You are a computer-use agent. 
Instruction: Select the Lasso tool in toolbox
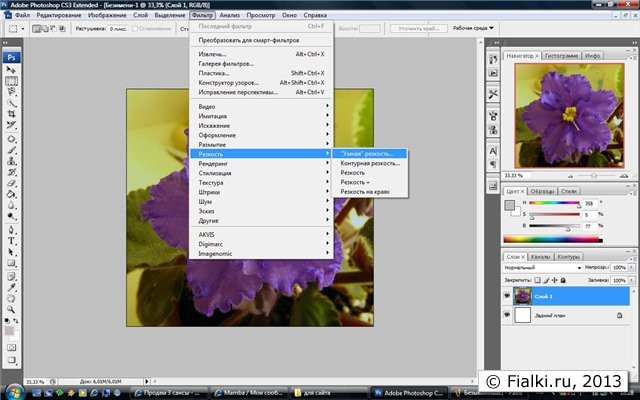point(11,92)
